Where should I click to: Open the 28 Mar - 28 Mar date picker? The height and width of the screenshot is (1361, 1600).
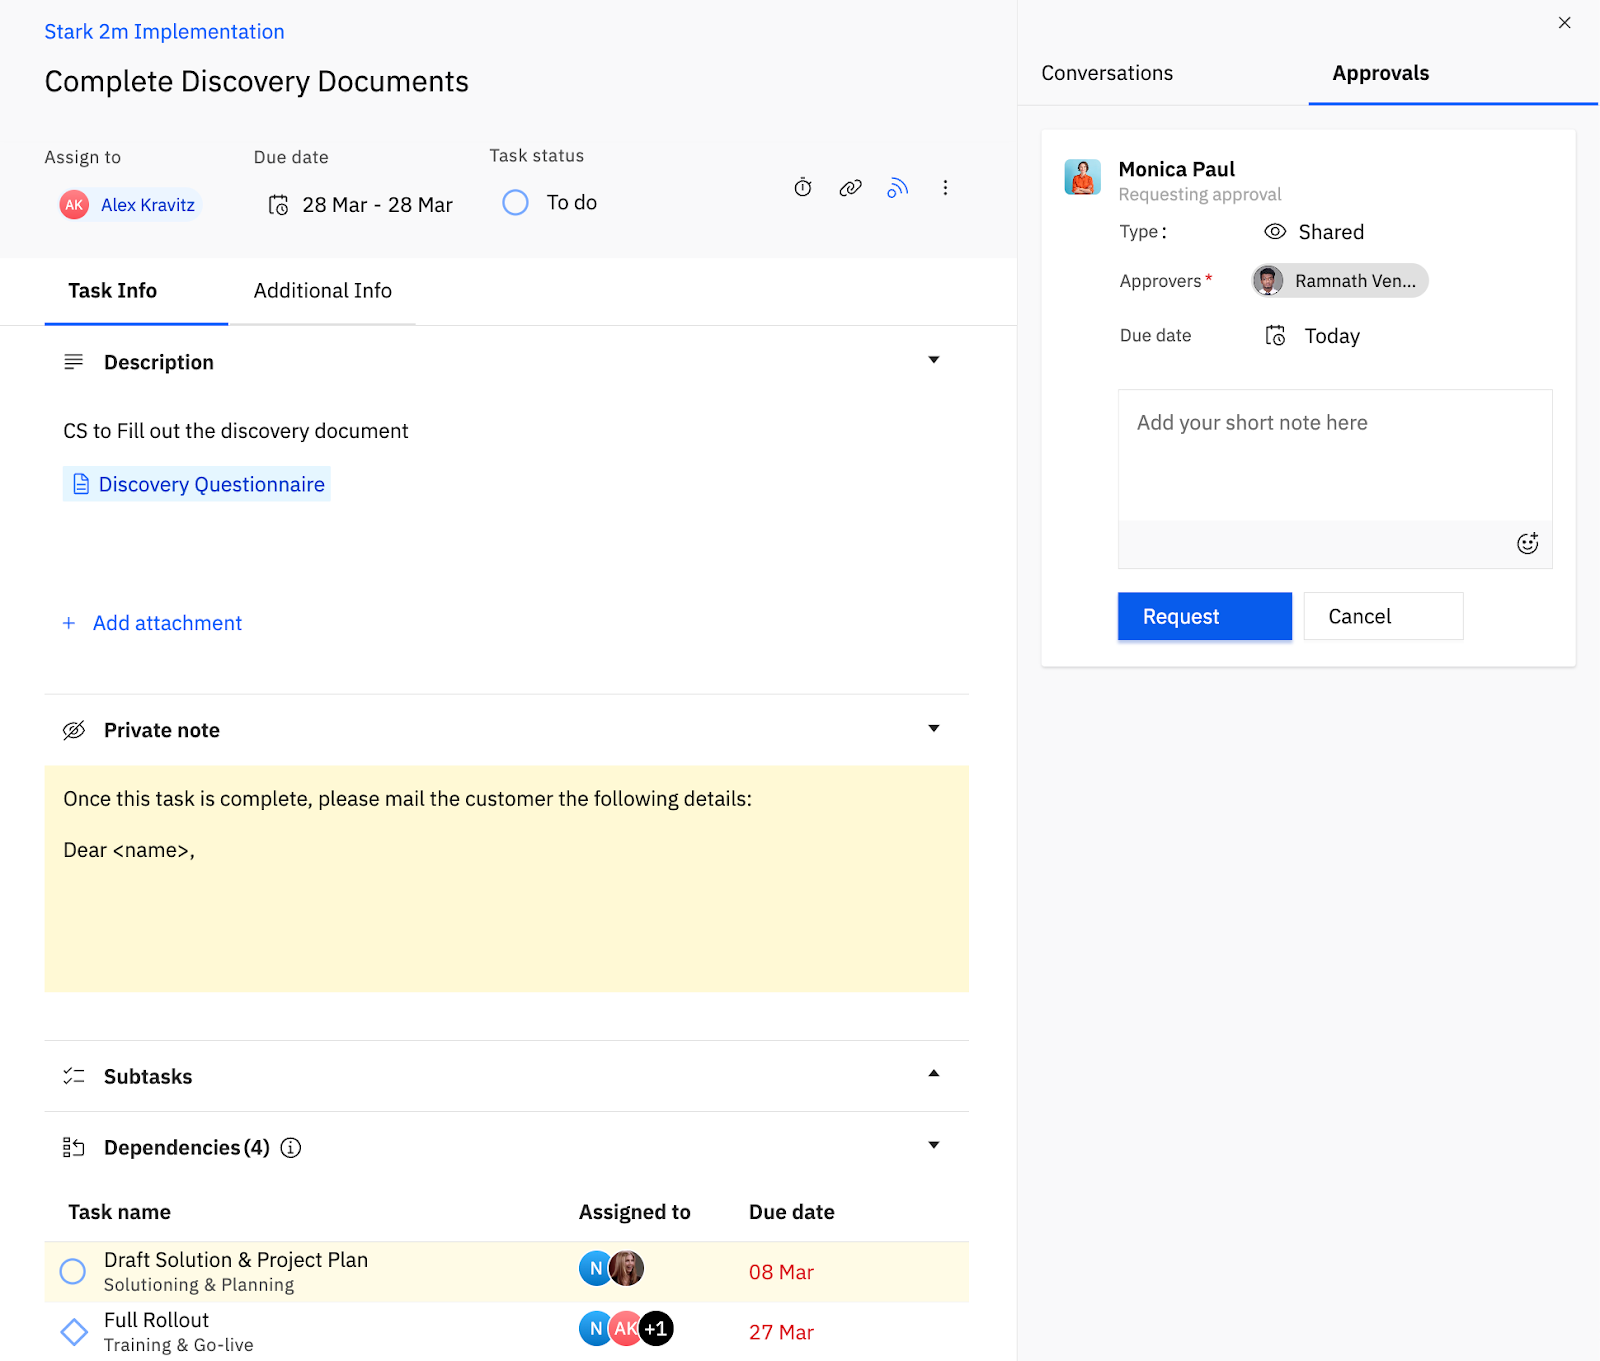[360, 205]
